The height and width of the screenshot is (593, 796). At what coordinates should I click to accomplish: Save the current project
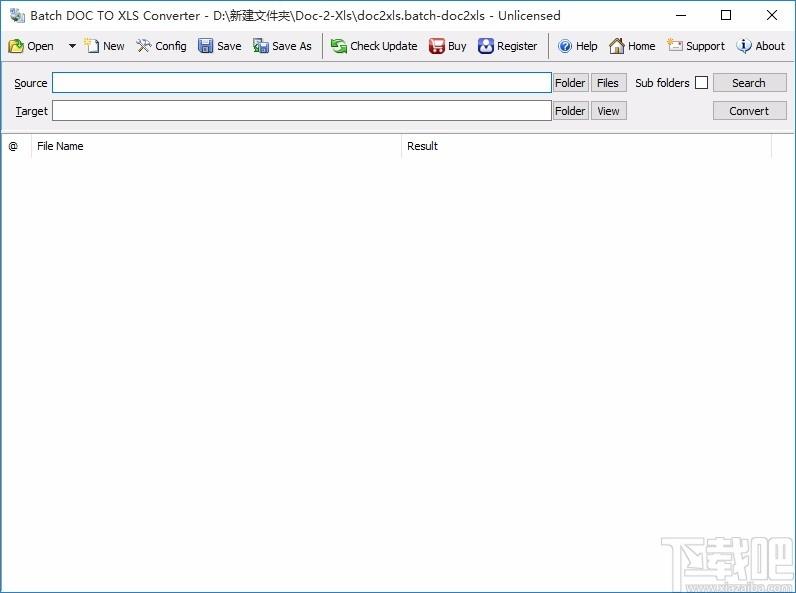tap(220, 46)
